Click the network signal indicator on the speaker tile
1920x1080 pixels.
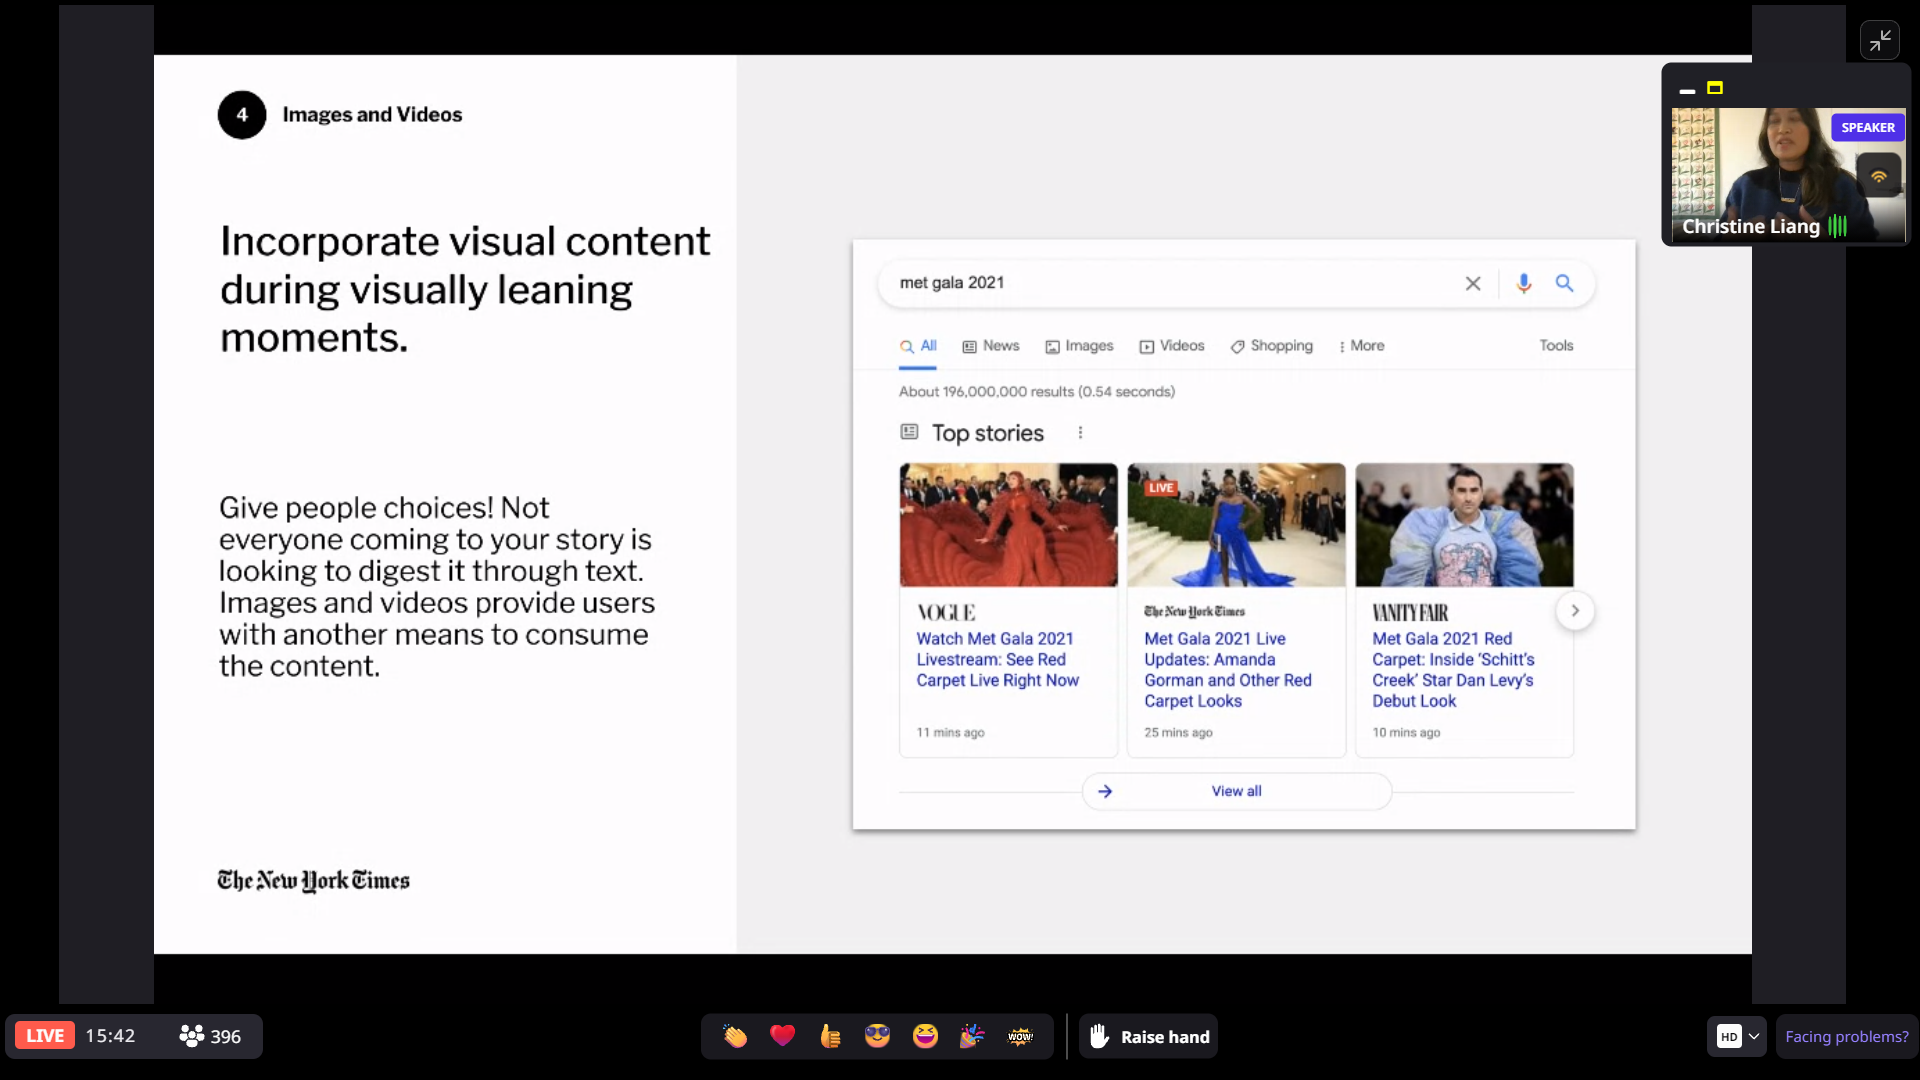1879,175
